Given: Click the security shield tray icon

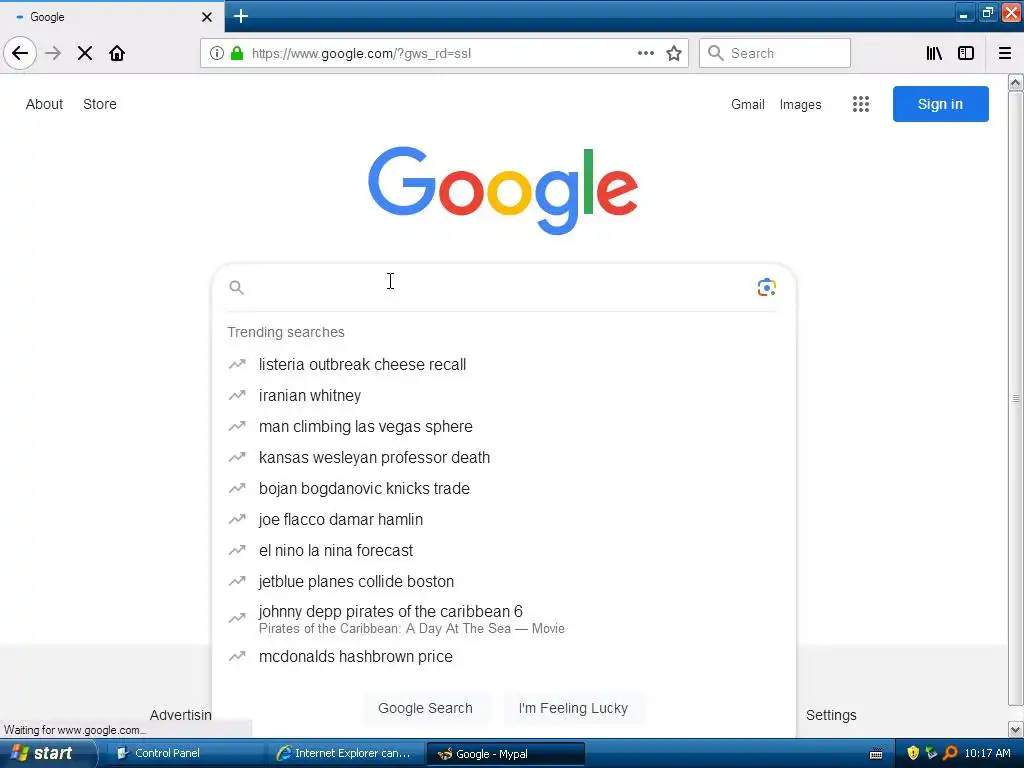Looking at the screenshot, I should (913, 753).
